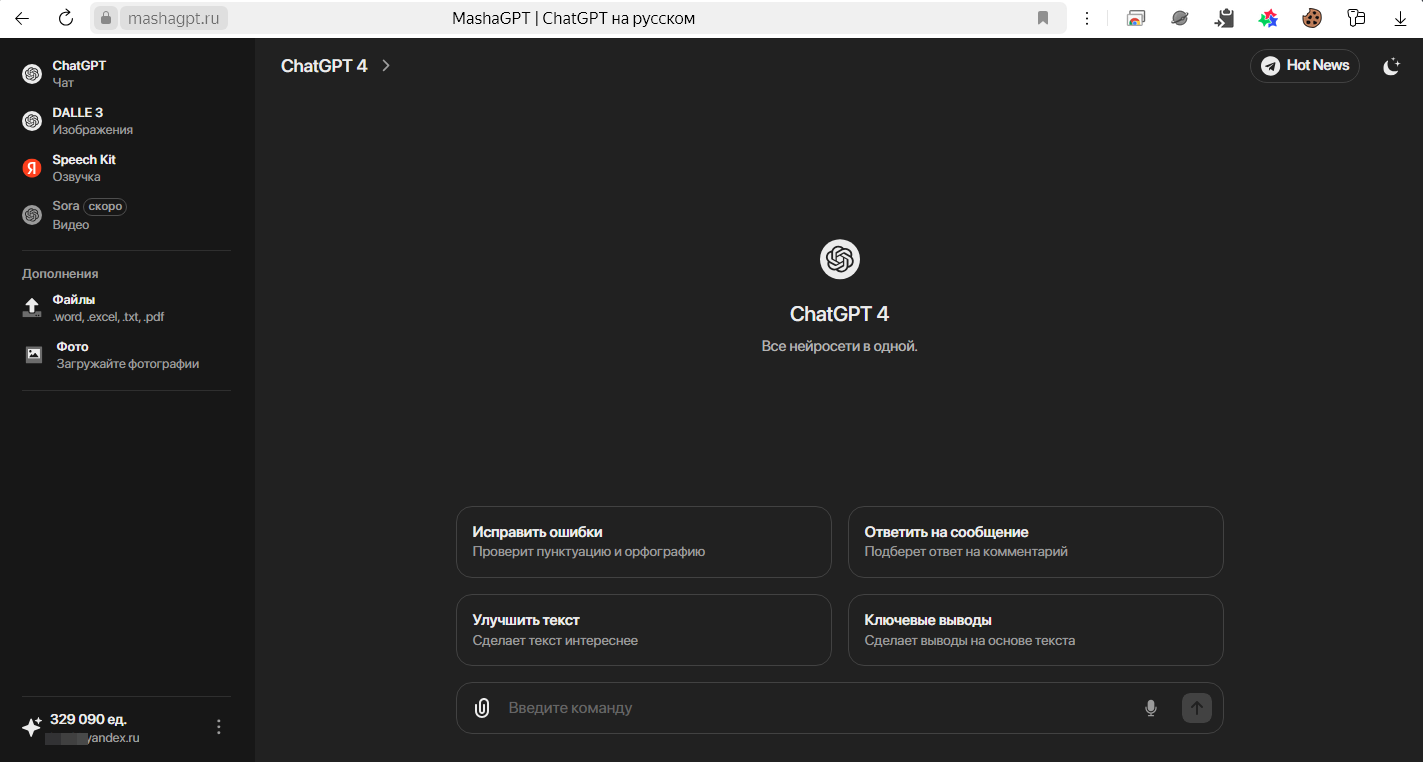Start voice input with the microphone
Viewport: 1423px width, 762px height.
point(1151,708)
